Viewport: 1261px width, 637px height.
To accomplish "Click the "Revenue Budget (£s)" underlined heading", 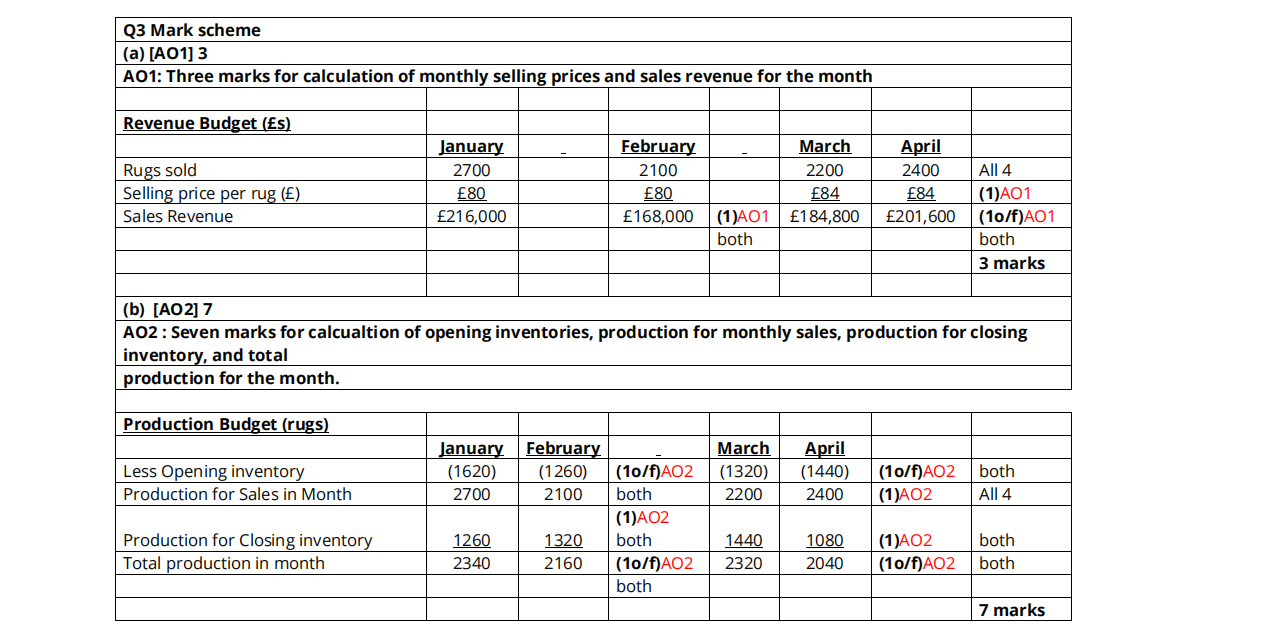I will (207, 123).
